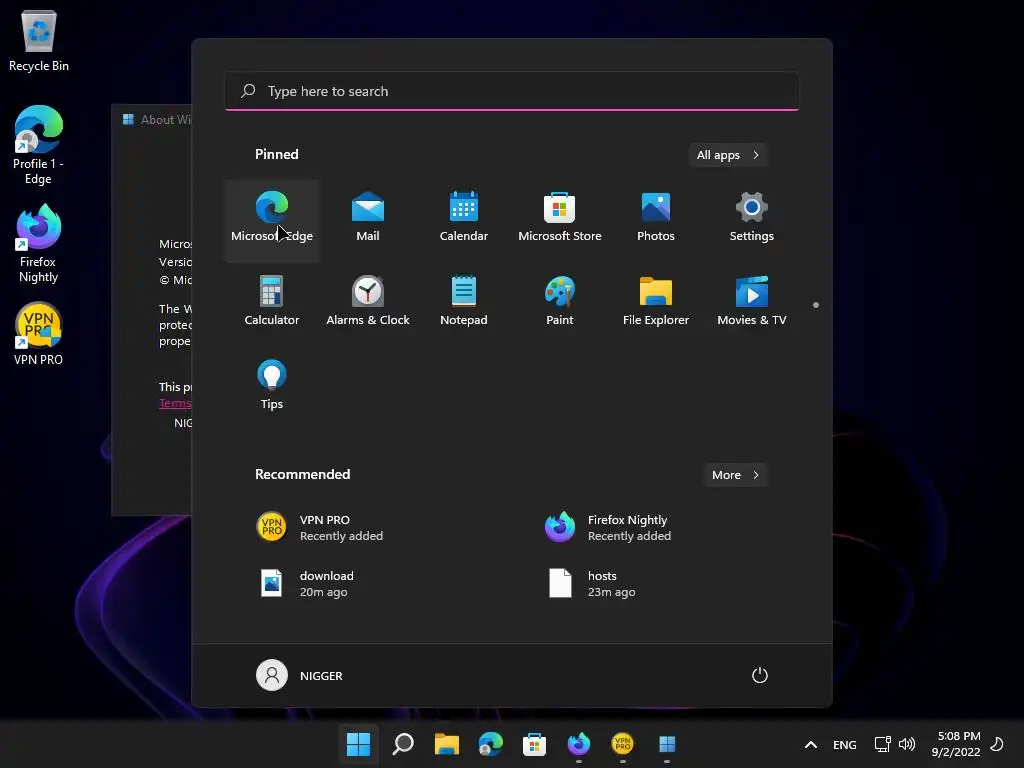Image resolution: width=1024 pixels, height=768 pixels.
Task: Click the power button in Start menu
Action: 760,675
